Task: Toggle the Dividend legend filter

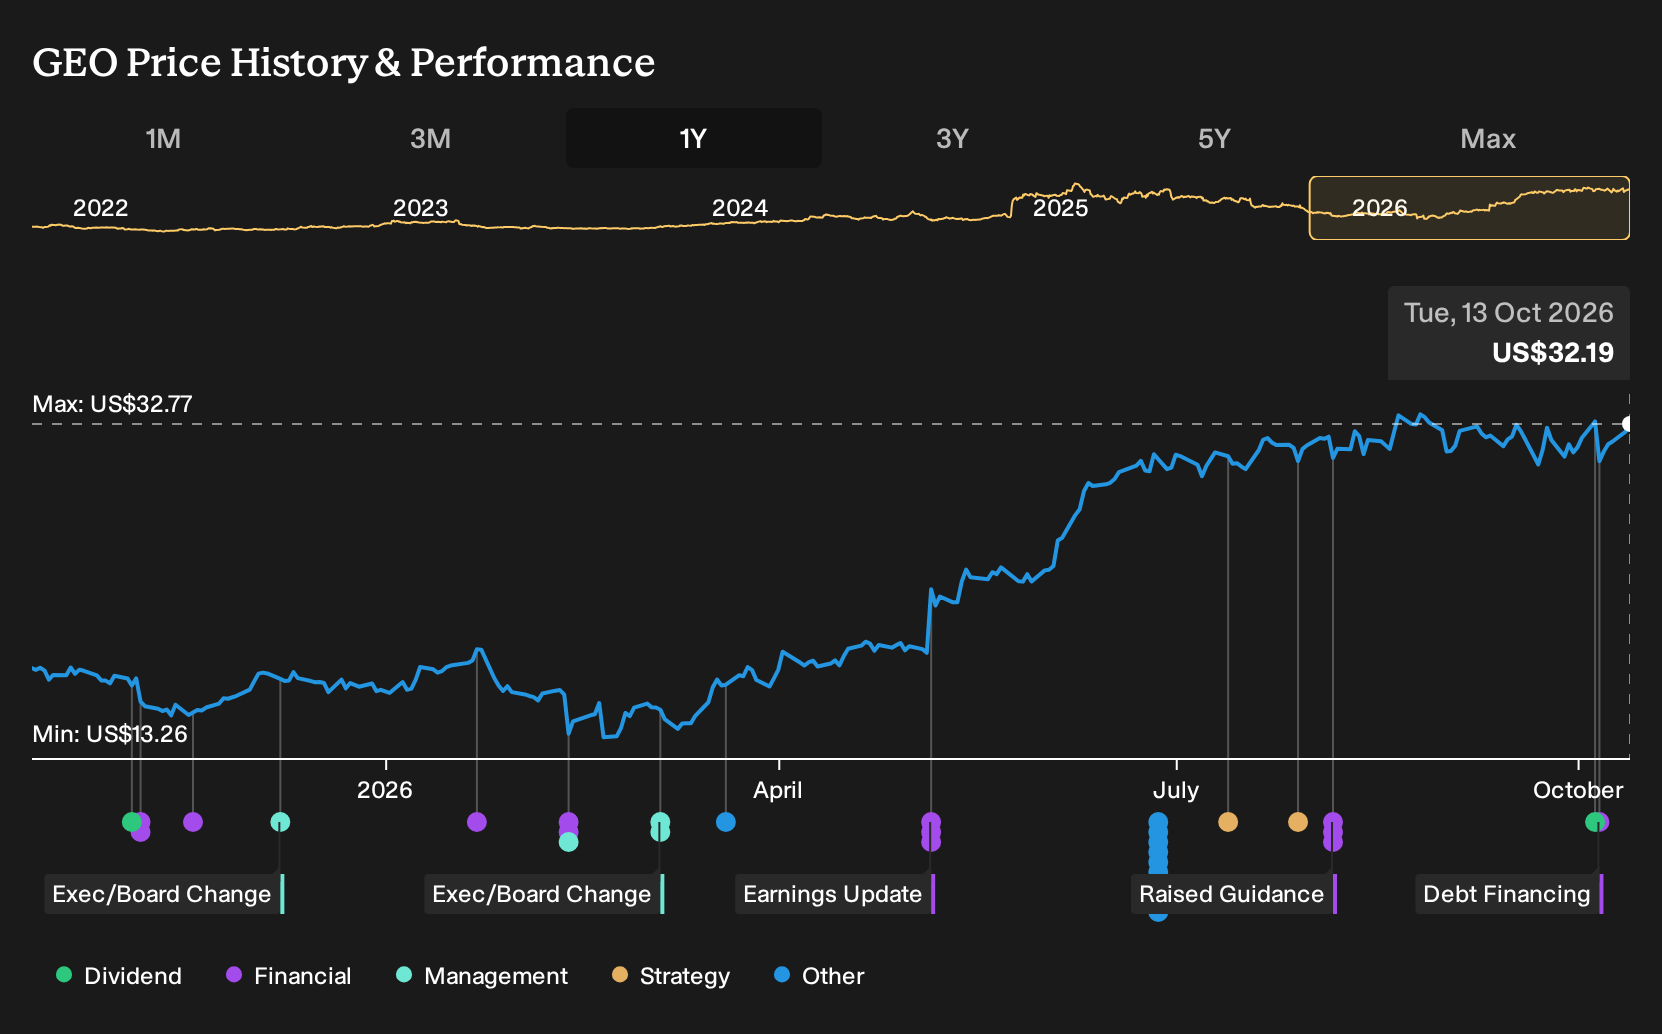Action: click(x=119, y=975)
